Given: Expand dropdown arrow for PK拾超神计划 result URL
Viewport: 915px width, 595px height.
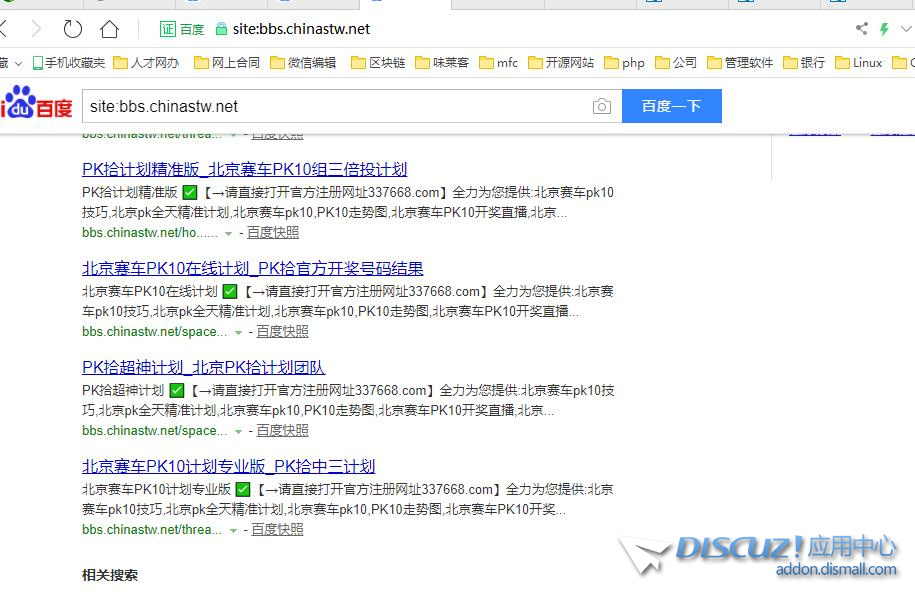Looking at the screenshot, I should (238, 432).
